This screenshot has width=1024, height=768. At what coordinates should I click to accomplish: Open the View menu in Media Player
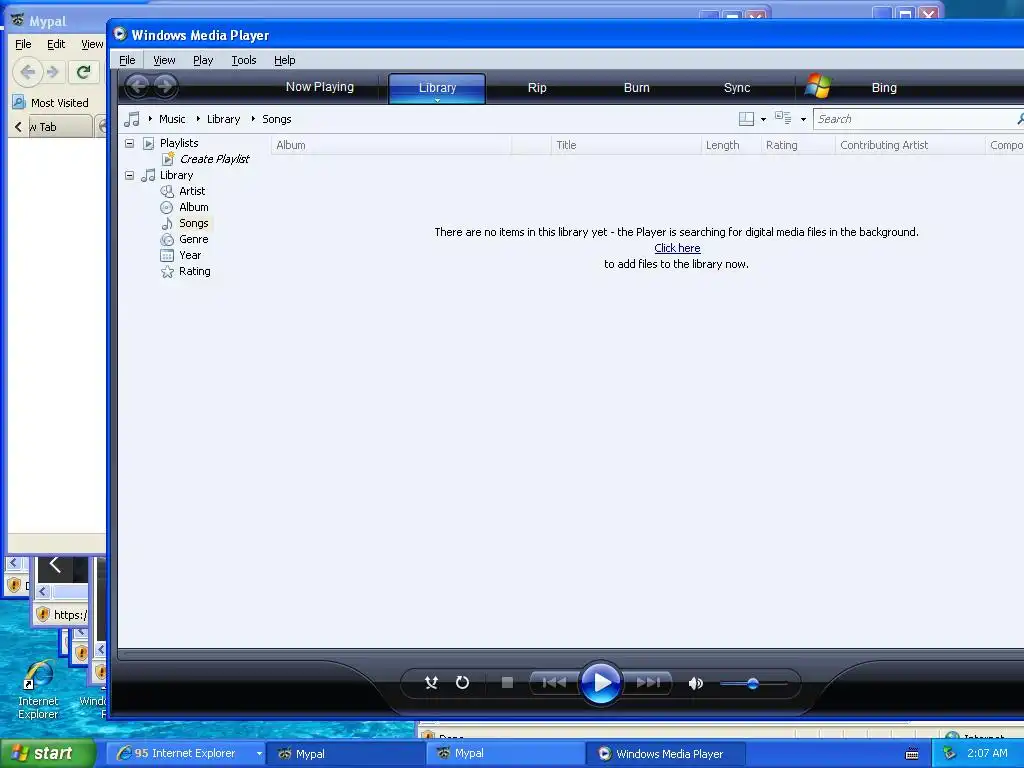[164, 60]
